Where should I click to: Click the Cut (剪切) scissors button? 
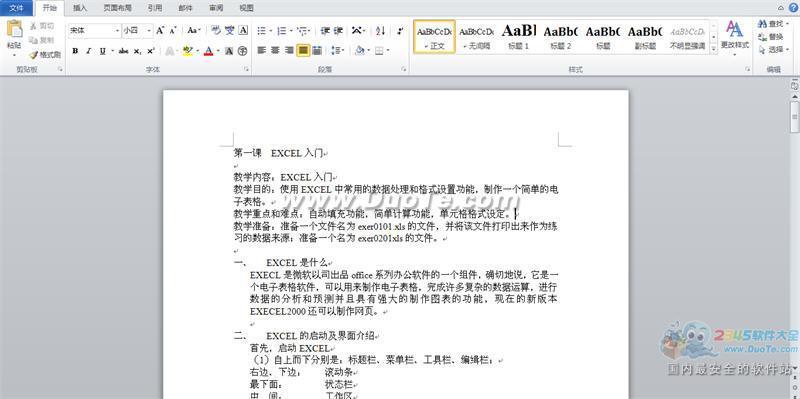42,26
